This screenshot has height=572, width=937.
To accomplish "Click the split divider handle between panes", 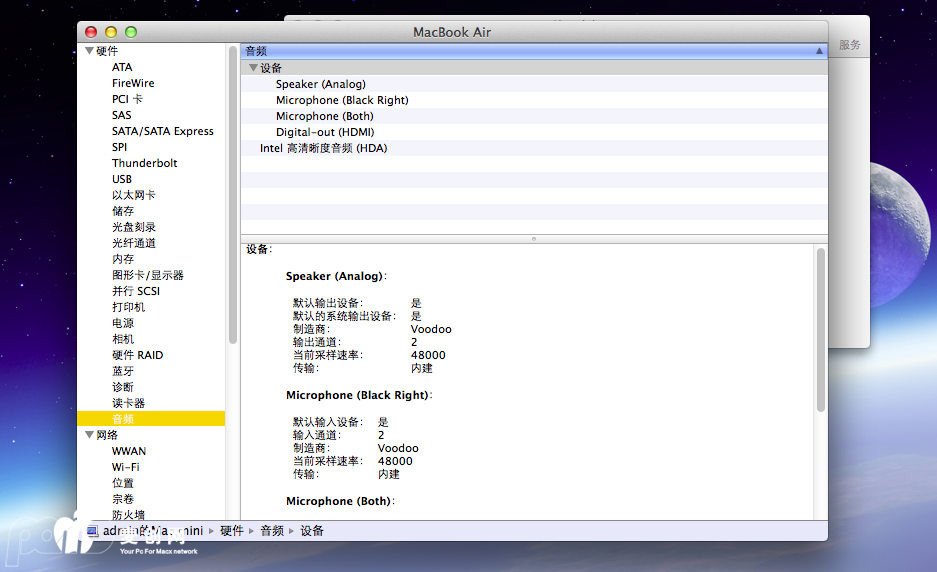I will (x=534, y=239).
